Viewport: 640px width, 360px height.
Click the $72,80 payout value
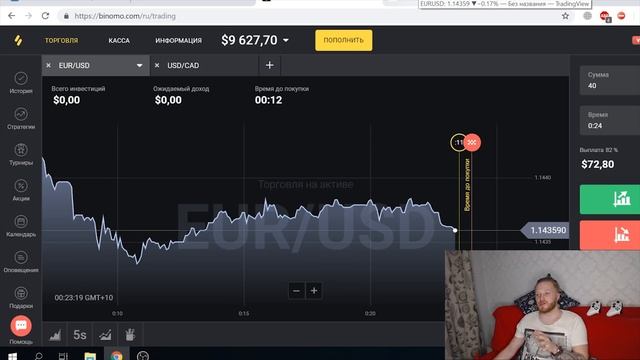(598, 164)
